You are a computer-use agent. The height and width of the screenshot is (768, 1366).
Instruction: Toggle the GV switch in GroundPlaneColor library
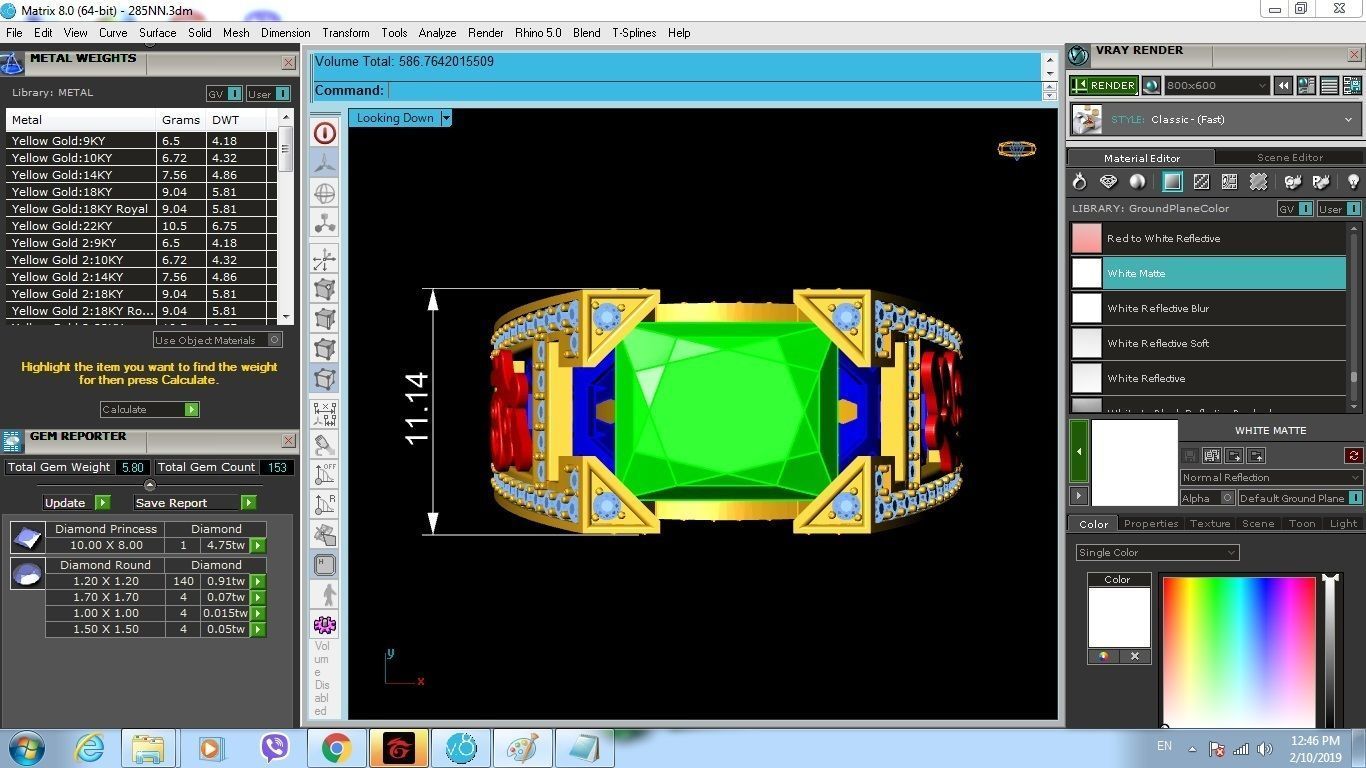tap(1295, 209)
